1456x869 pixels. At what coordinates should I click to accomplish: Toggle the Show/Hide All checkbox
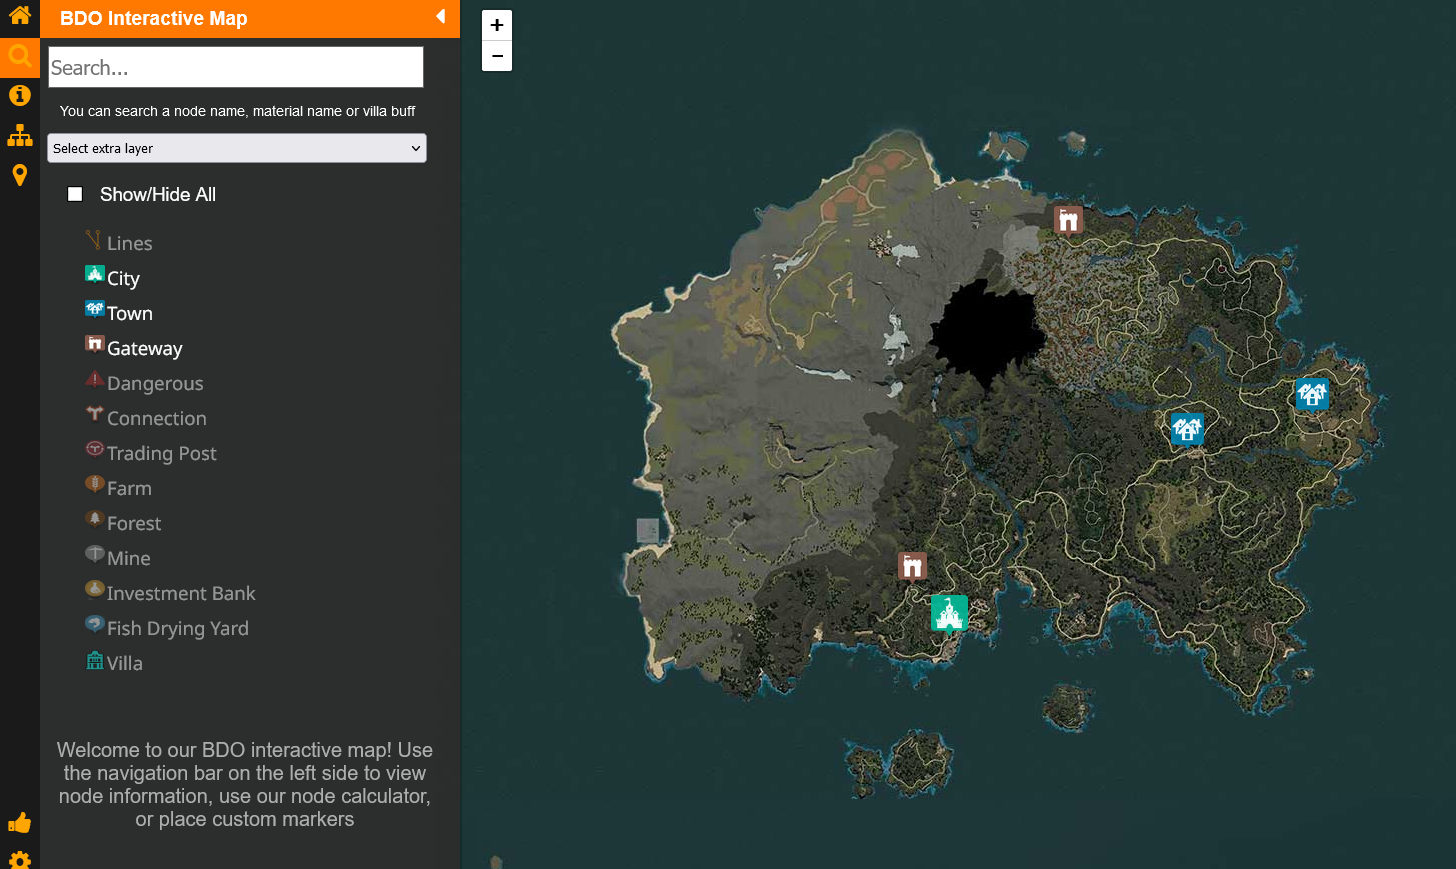75,194
